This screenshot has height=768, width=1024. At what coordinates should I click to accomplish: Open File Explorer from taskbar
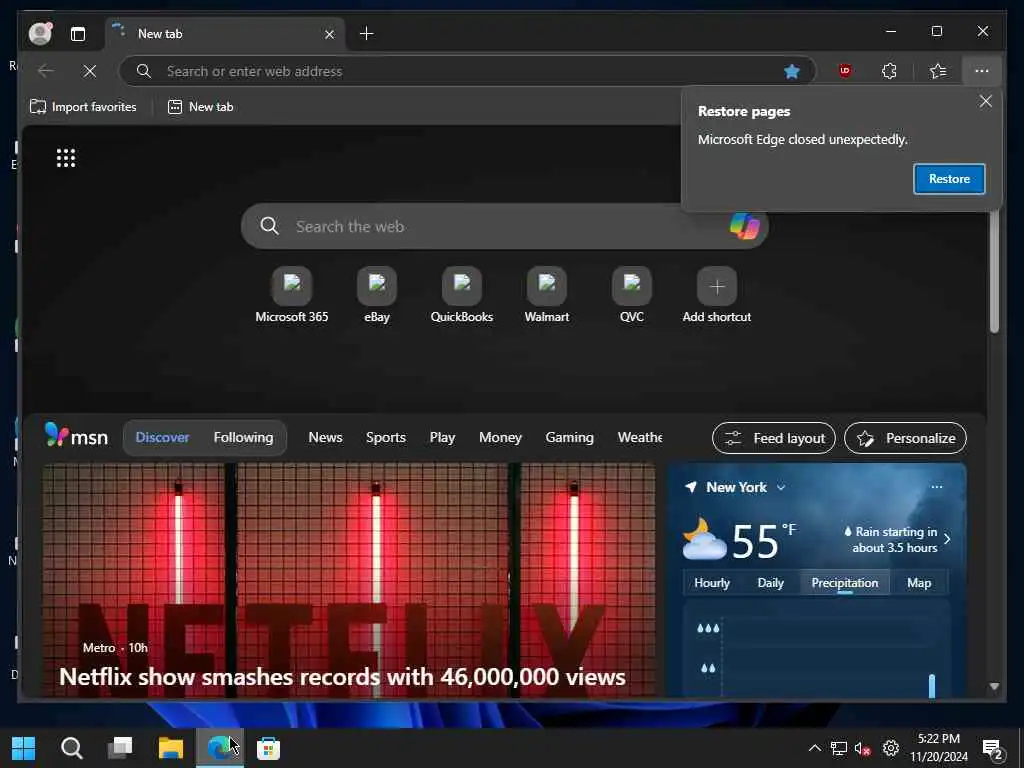pyautogui.click(x=170, y=748)
